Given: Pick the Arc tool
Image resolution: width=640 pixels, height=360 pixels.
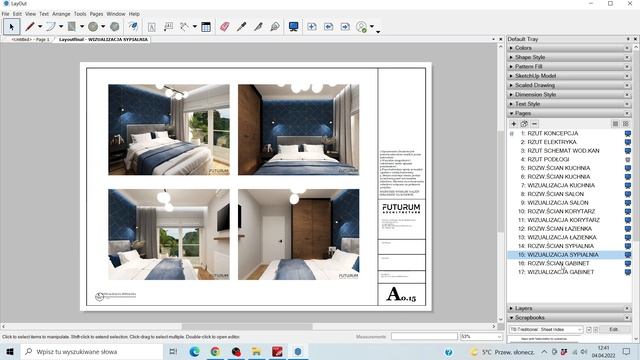Looking at the screenshot, I should pyautogui.click(x=51, y=27).
